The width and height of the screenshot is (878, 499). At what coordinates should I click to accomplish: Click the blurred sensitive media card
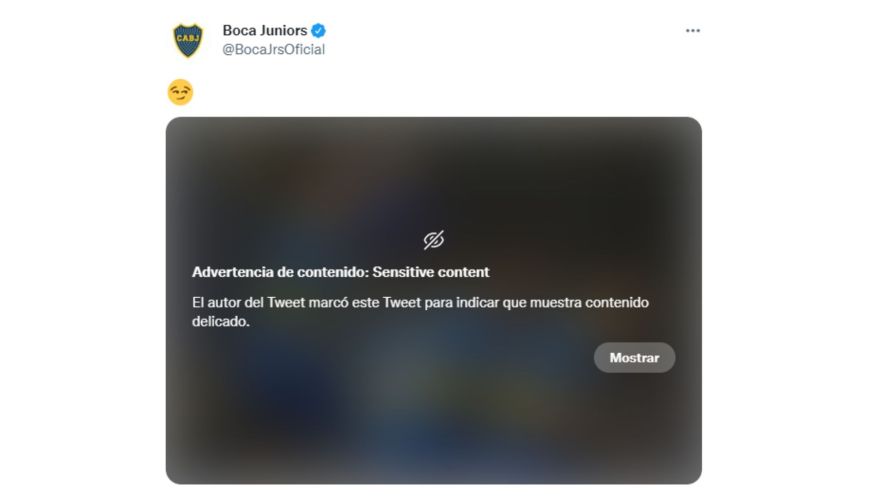tap(433, 301)
